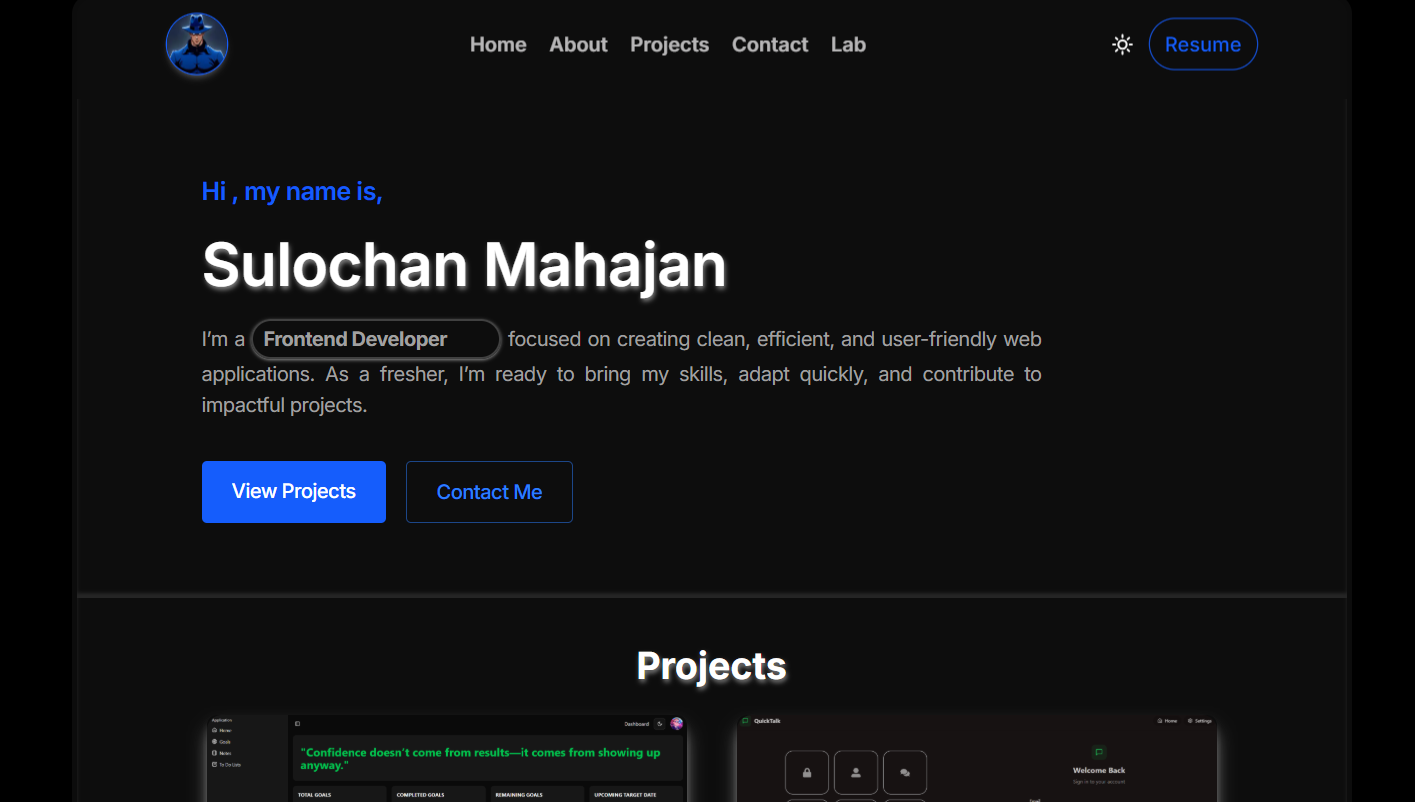The width and height of the screenshot is (1415, 802).
Task: Open the Resume button
Action: click(1202, 45)
